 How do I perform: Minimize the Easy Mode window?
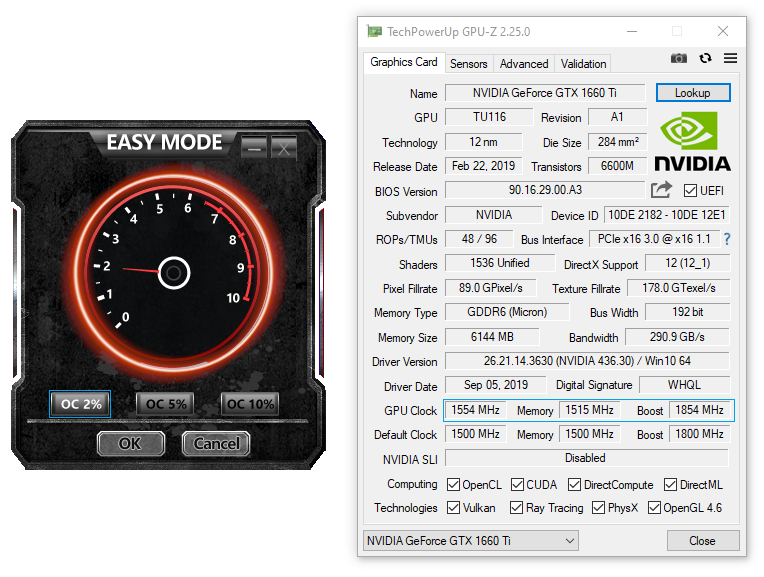254,147
